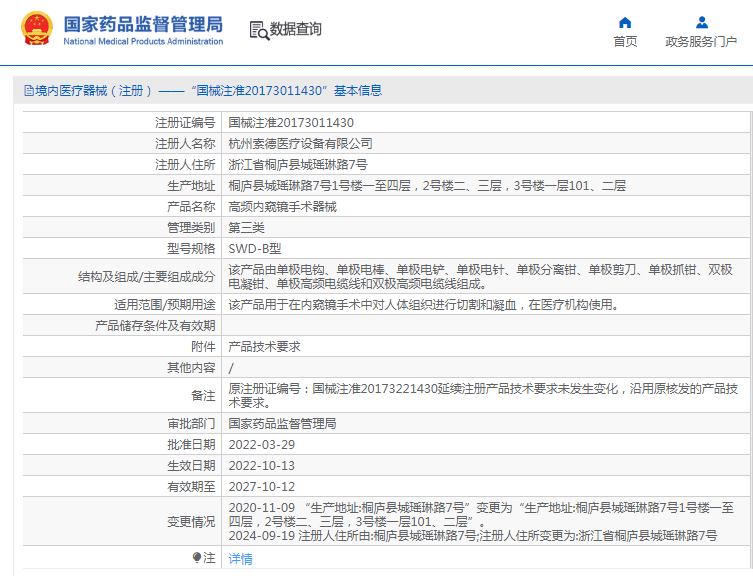
Task: Click the 其他内容 label
Action: coord(191,368)
